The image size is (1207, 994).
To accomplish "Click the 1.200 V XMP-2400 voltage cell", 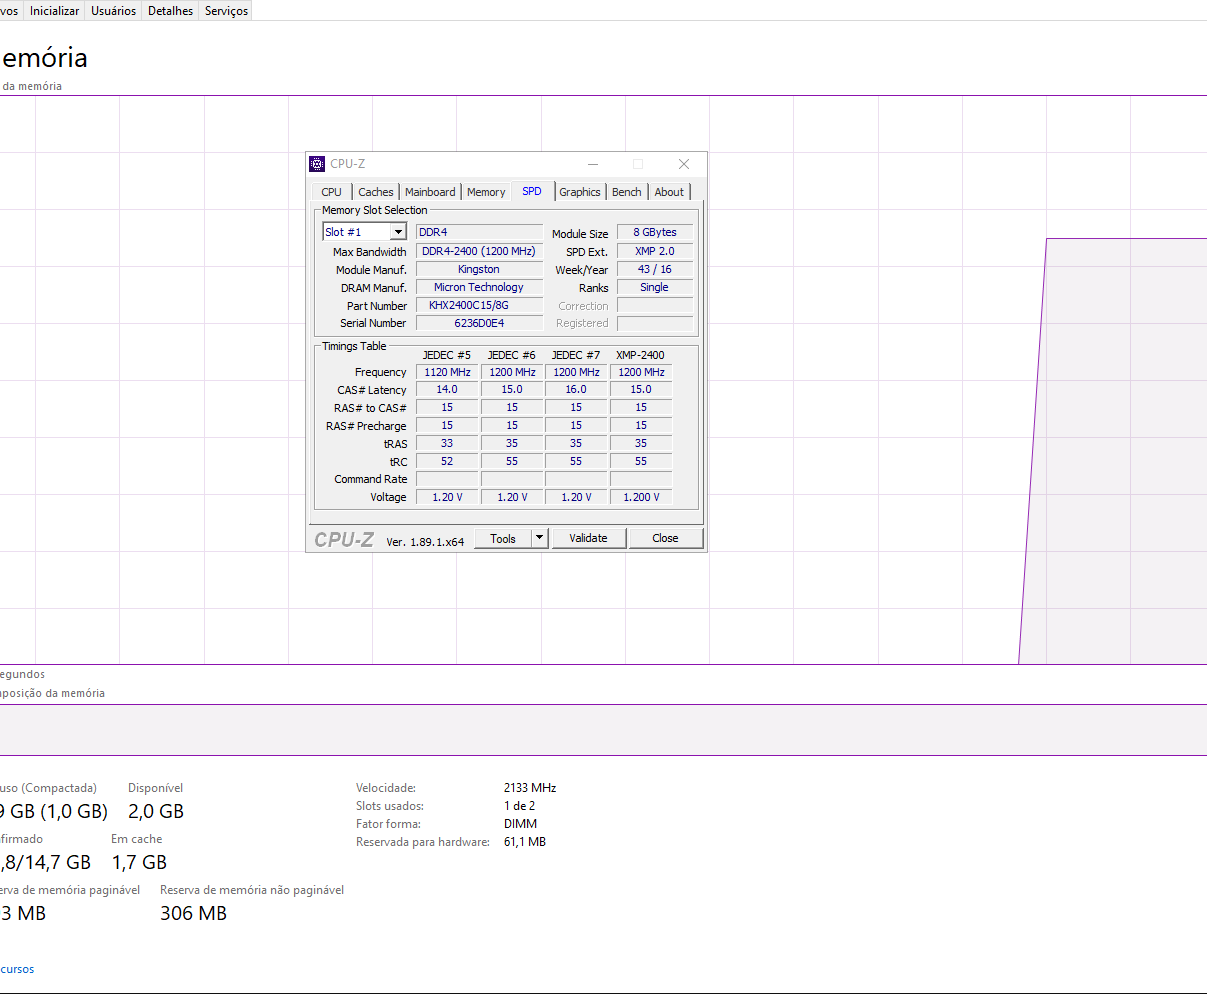I will coord(641,497).
